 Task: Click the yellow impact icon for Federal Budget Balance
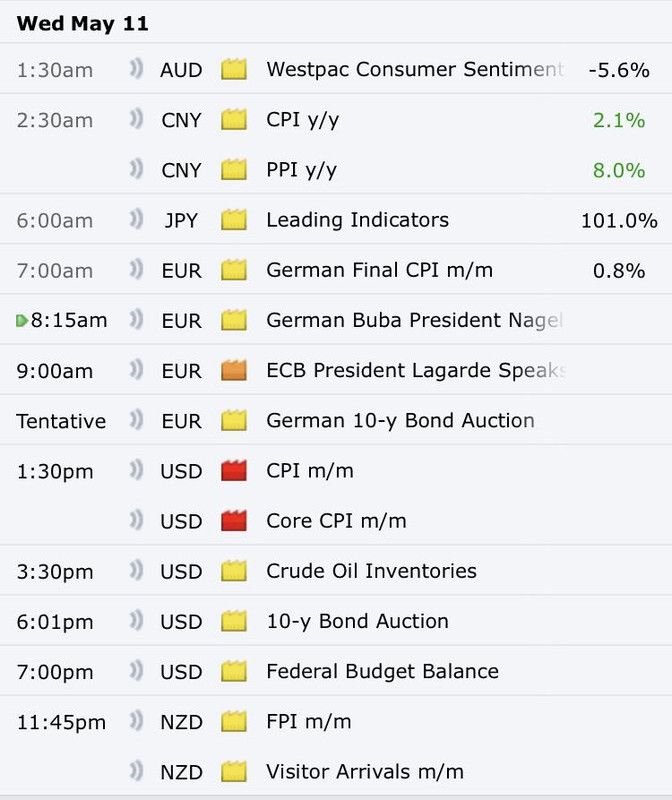tap(234, 671)
